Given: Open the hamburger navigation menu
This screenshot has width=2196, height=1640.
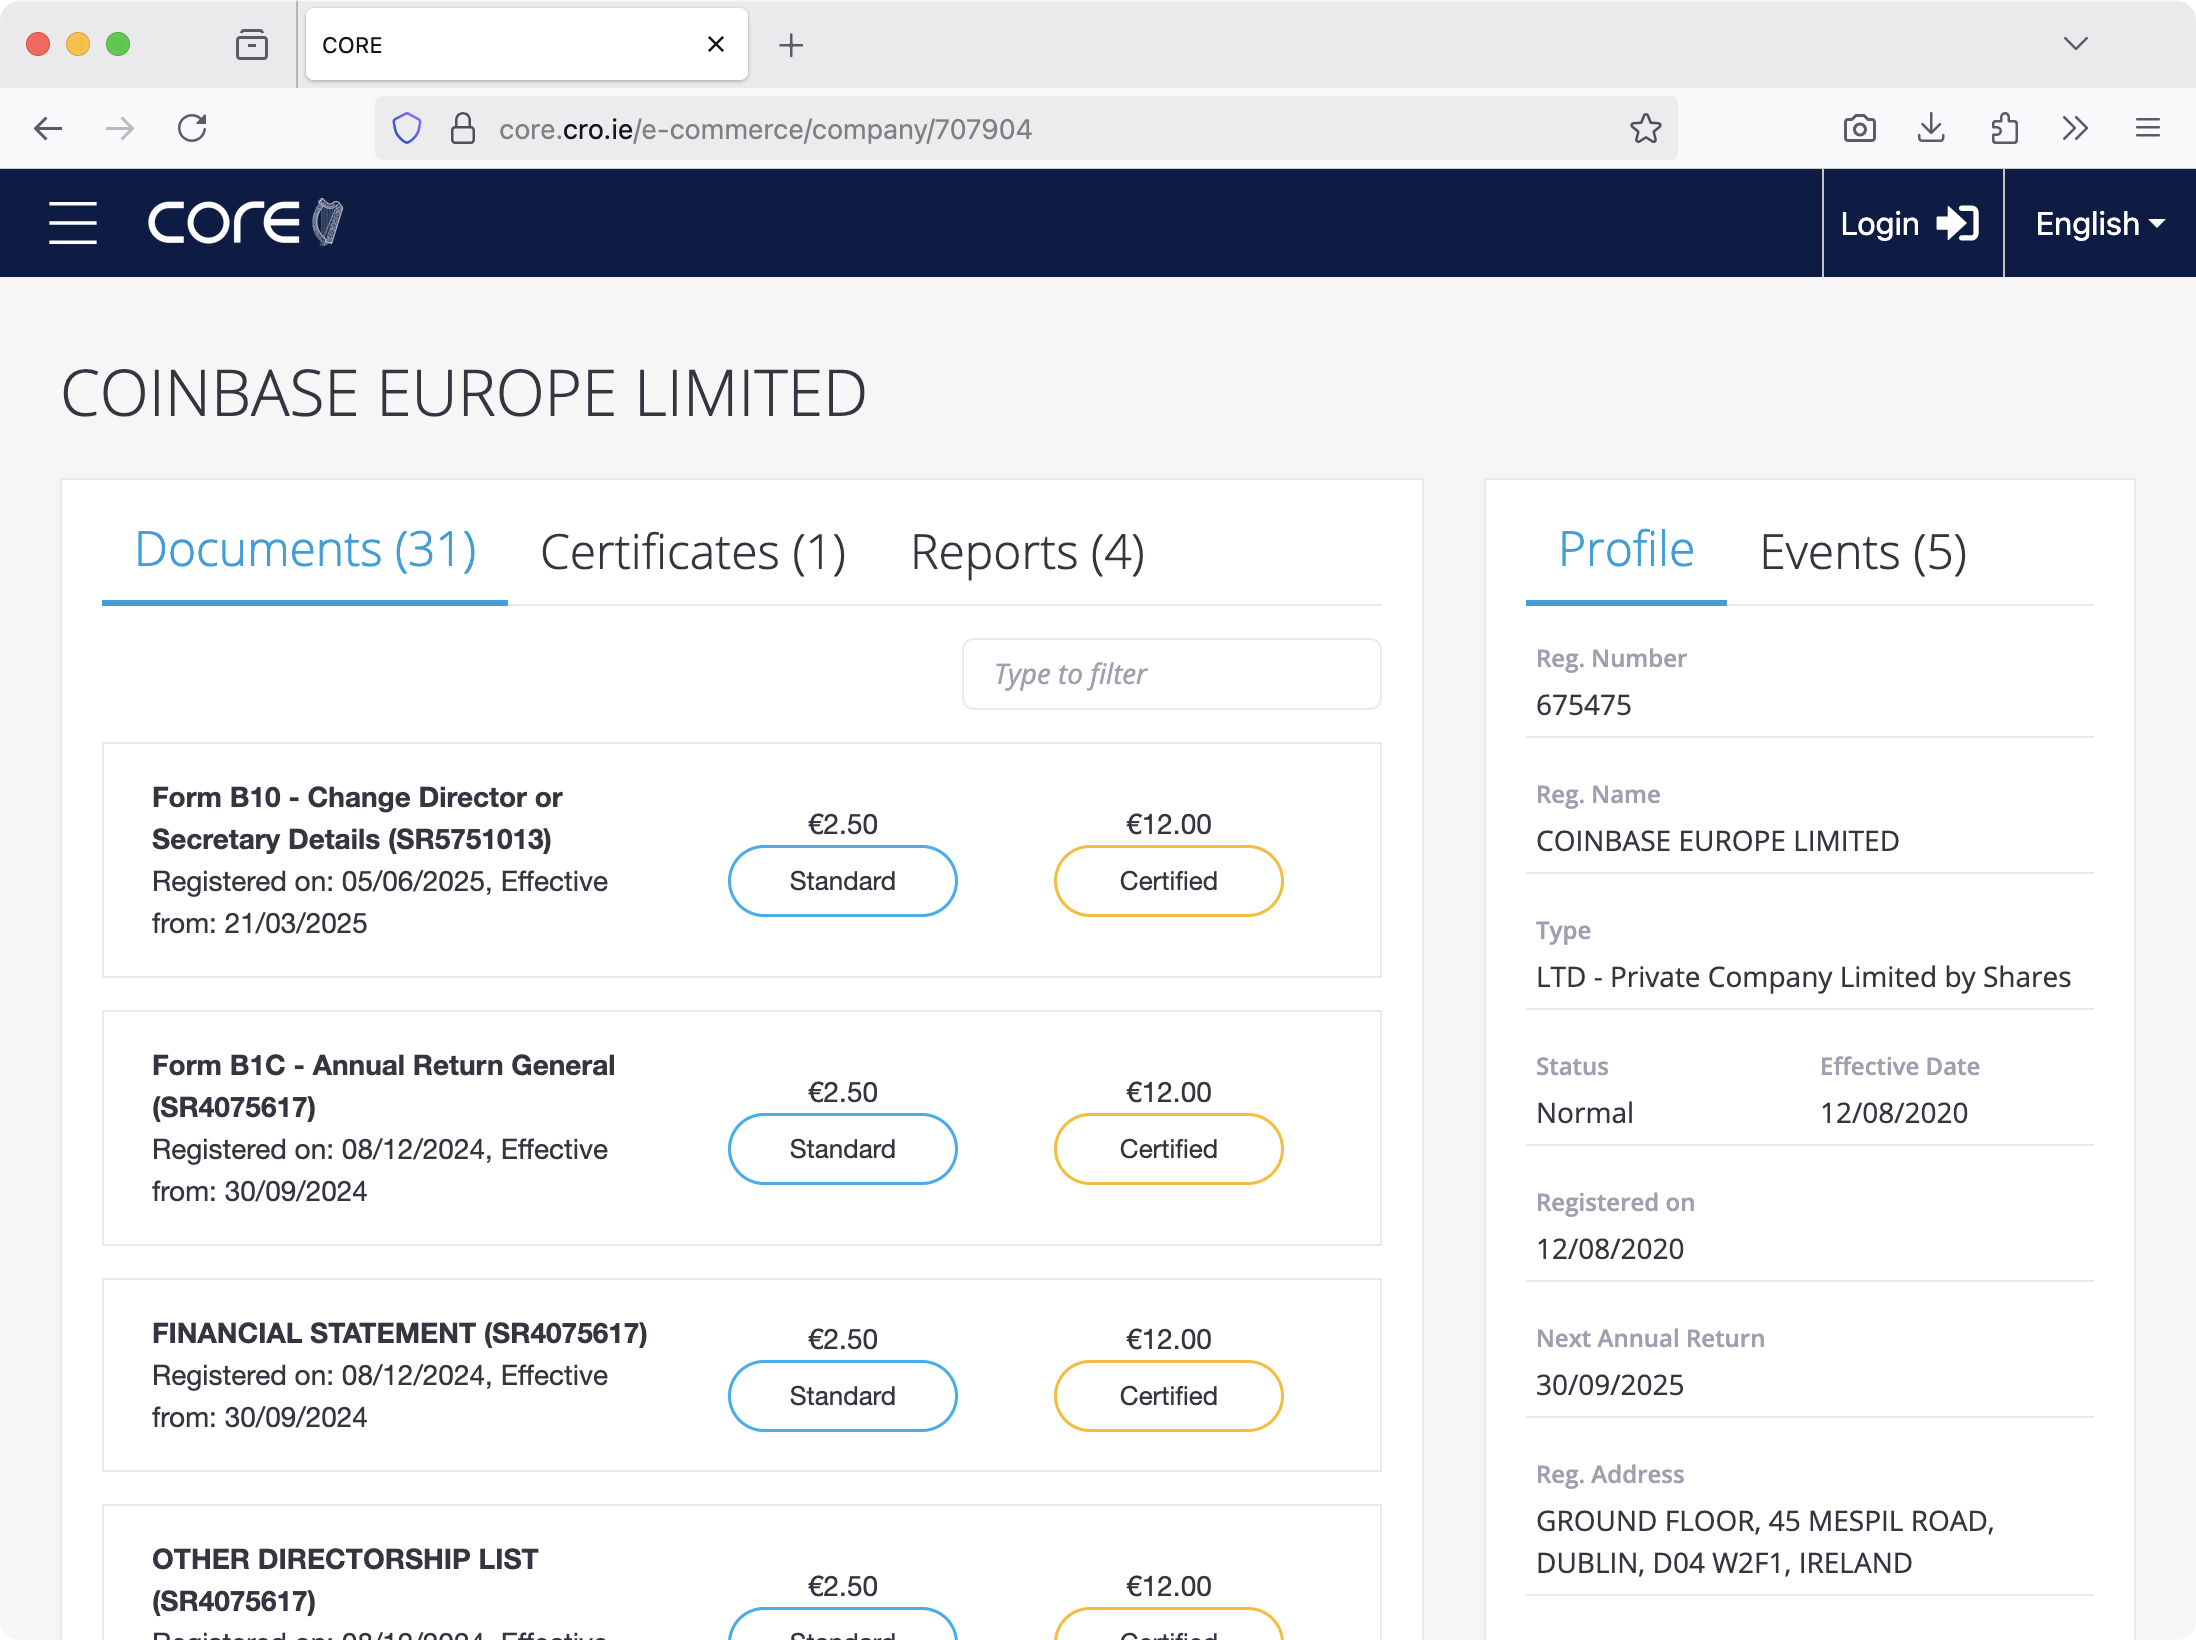Looking at the screenshot, I should [x=73, y=222].
